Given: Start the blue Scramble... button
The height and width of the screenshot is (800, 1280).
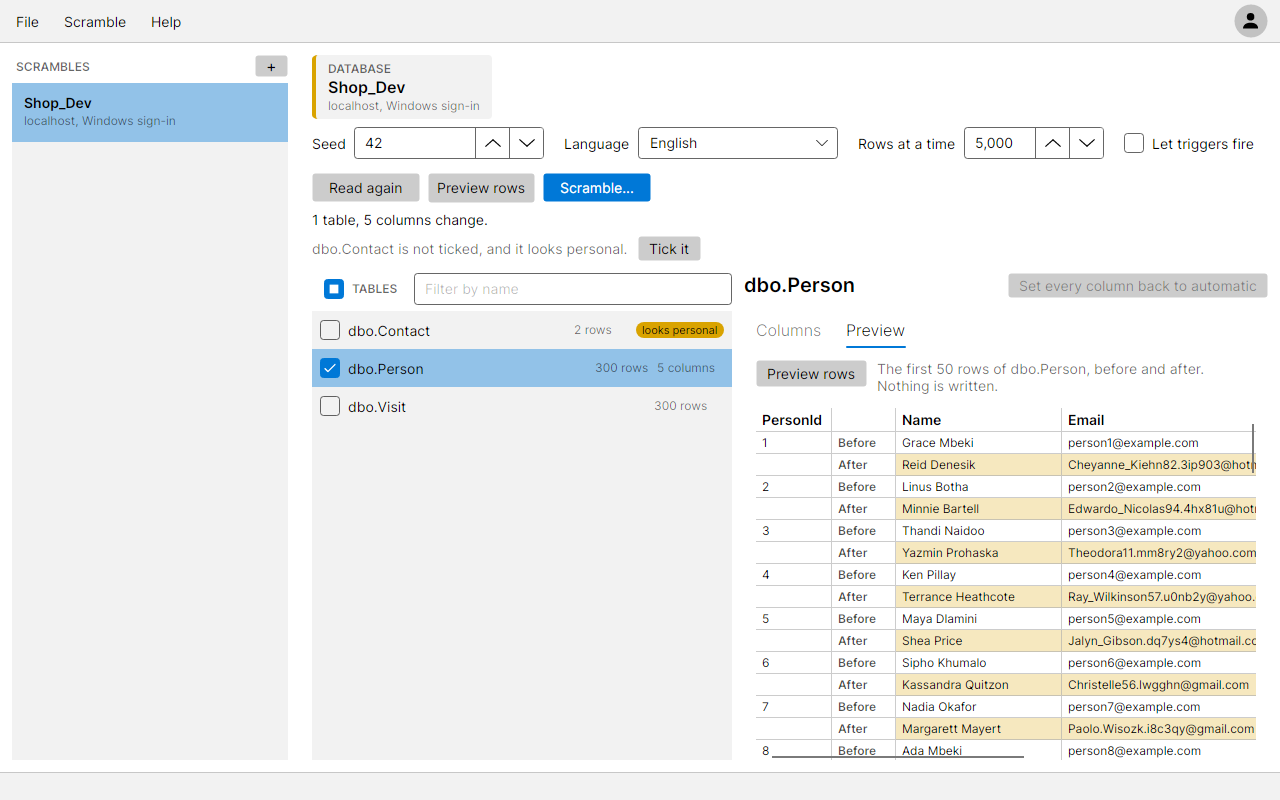Looking at the screenshot, I should click(x=597, y=188).
